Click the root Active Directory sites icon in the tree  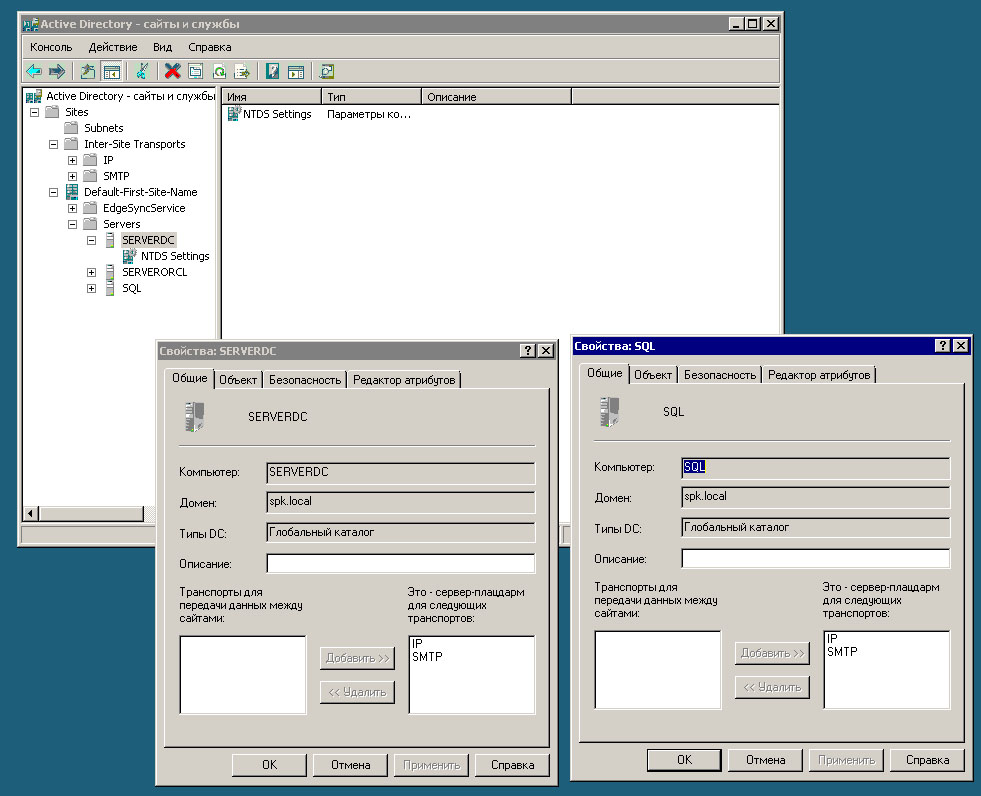click(x=34, y=96)
